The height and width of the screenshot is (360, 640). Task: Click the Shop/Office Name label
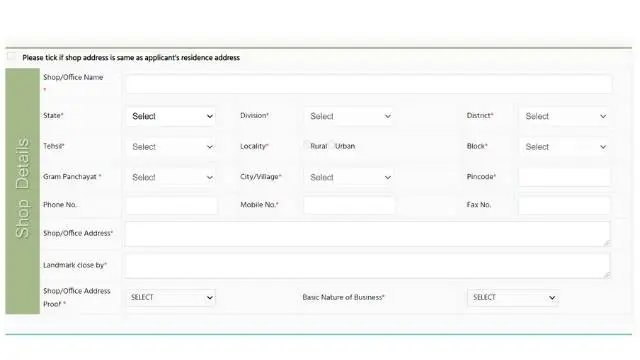coord(73,77)
